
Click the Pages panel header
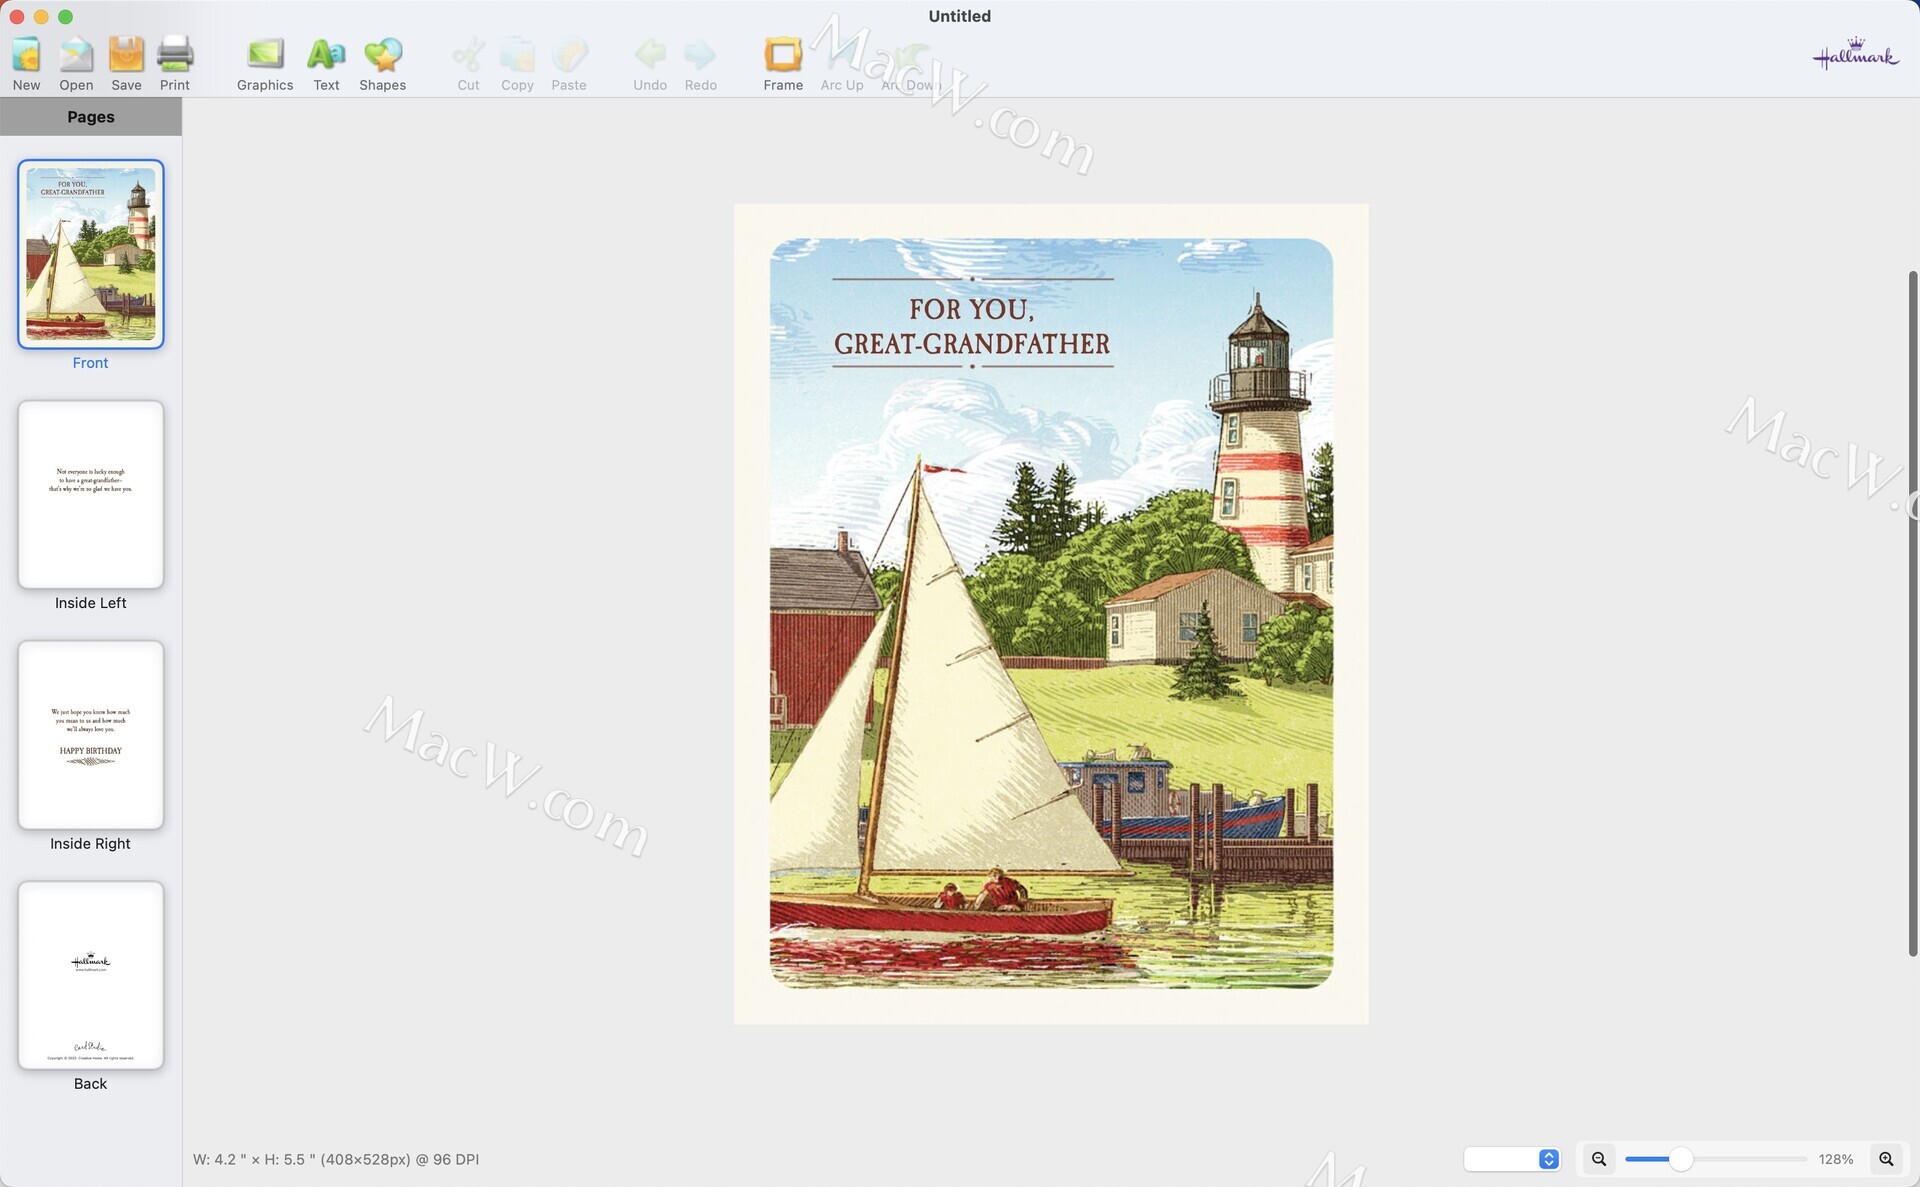pyautogui.click(x=90, y=117)
